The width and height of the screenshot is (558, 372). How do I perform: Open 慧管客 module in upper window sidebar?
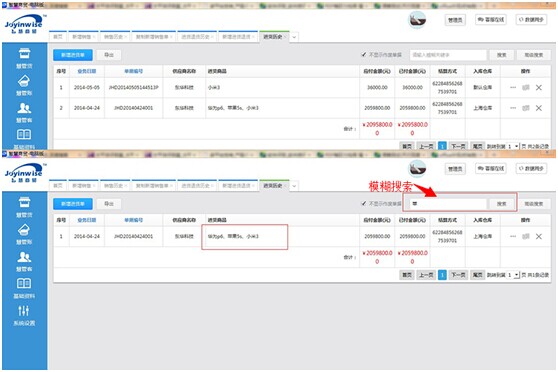point(24,112)
